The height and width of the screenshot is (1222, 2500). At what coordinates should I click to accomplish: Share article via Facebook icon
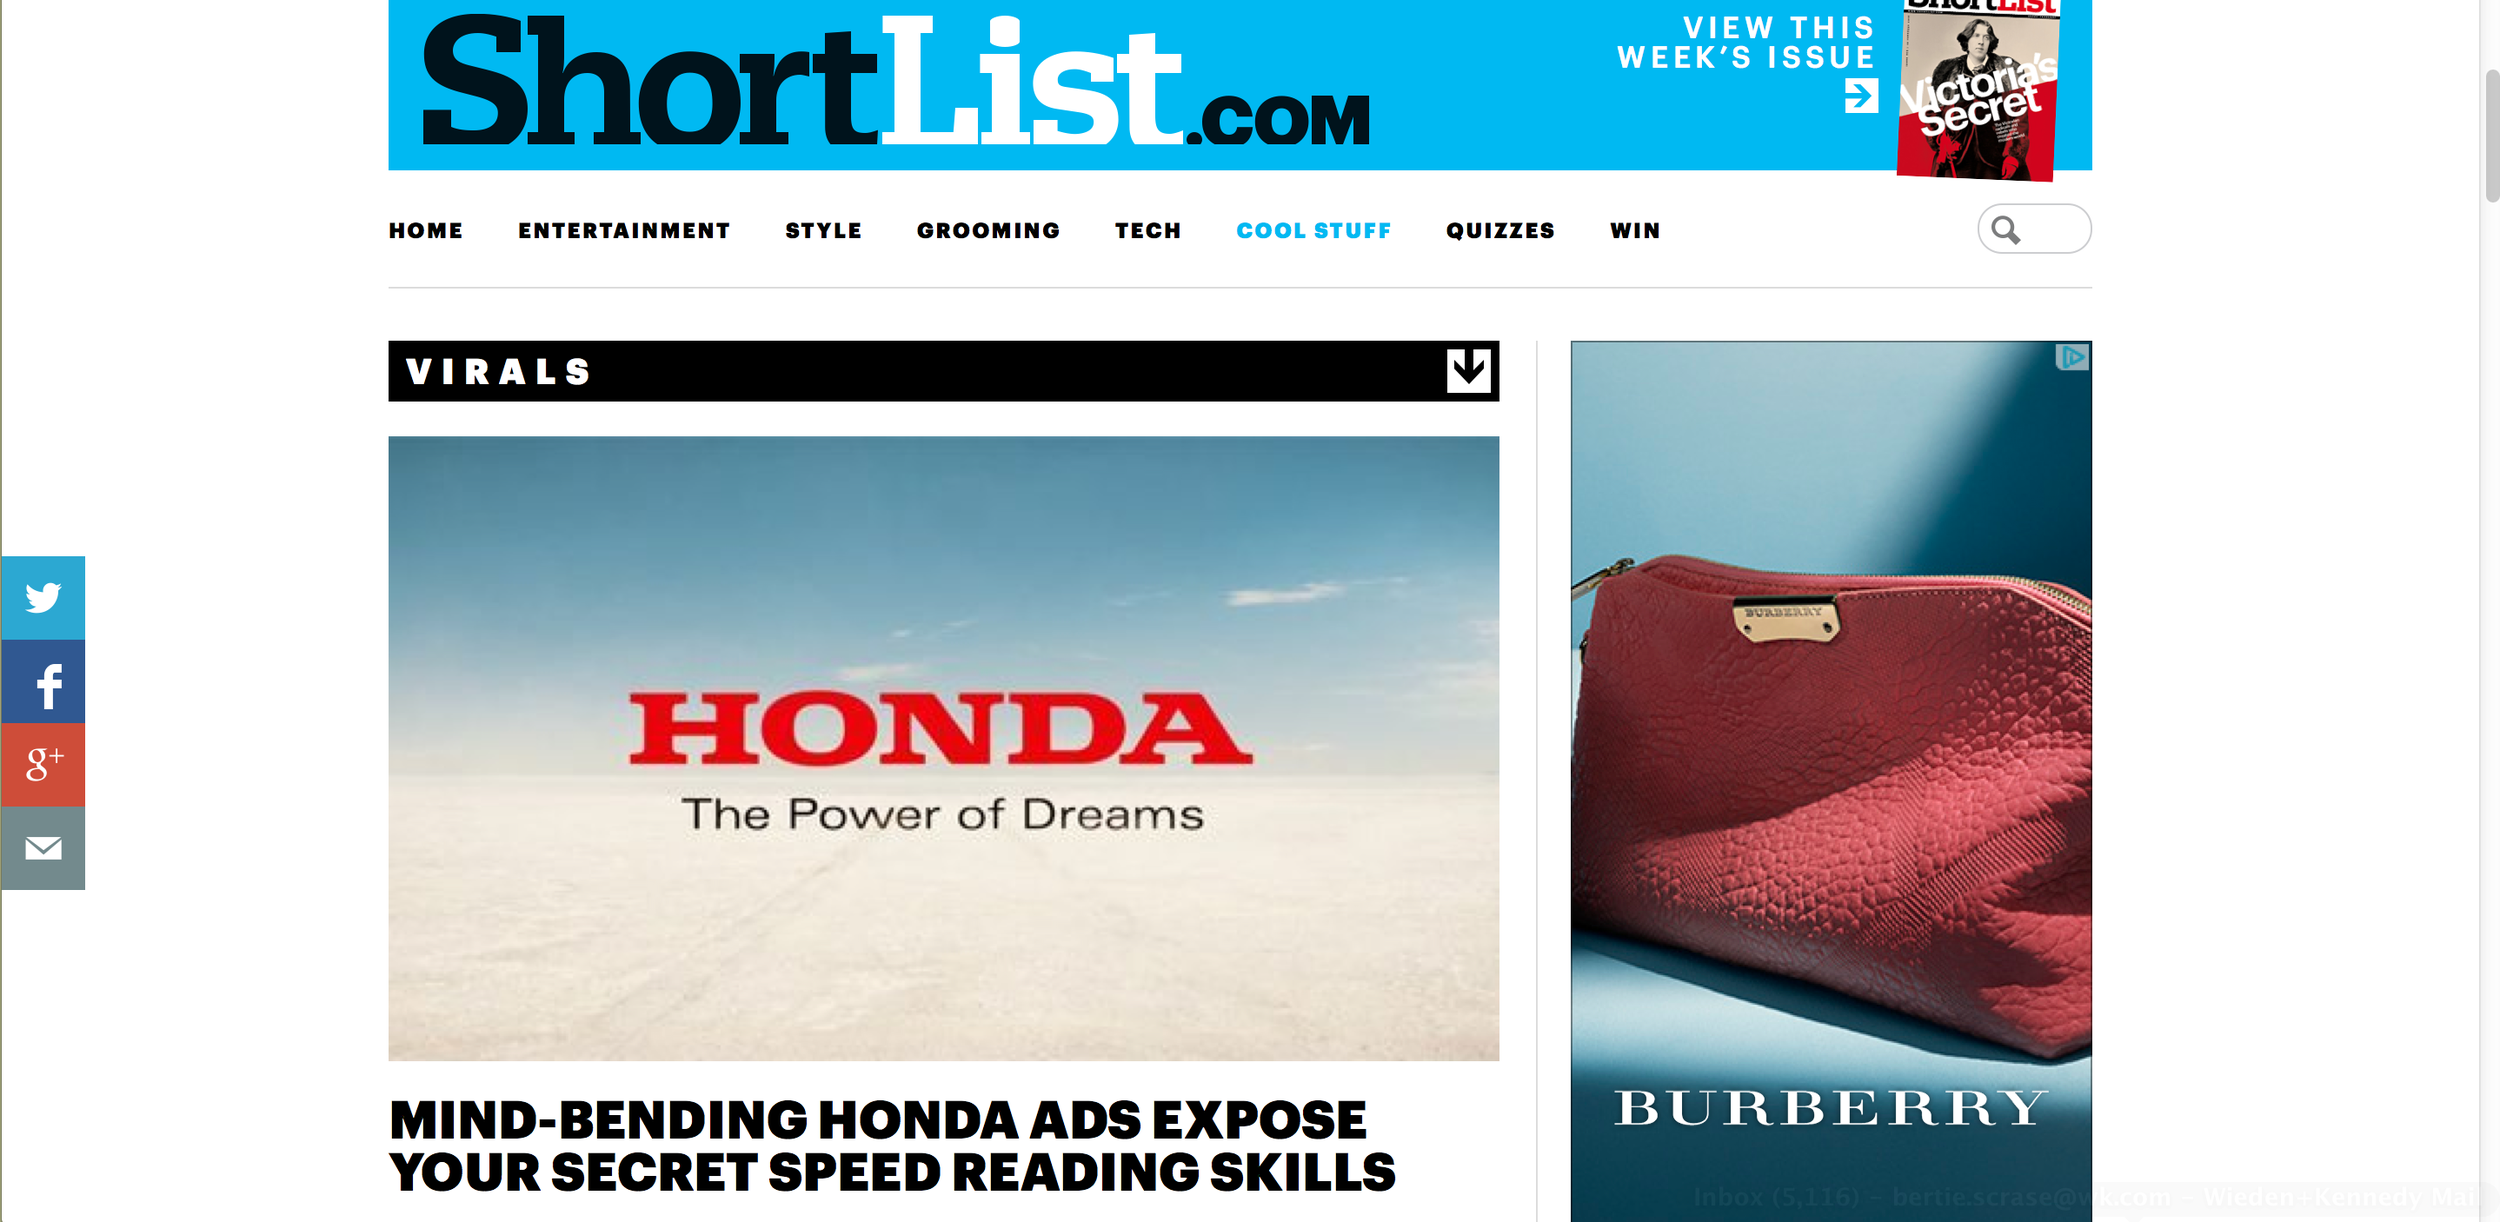[x=43, y=682]
